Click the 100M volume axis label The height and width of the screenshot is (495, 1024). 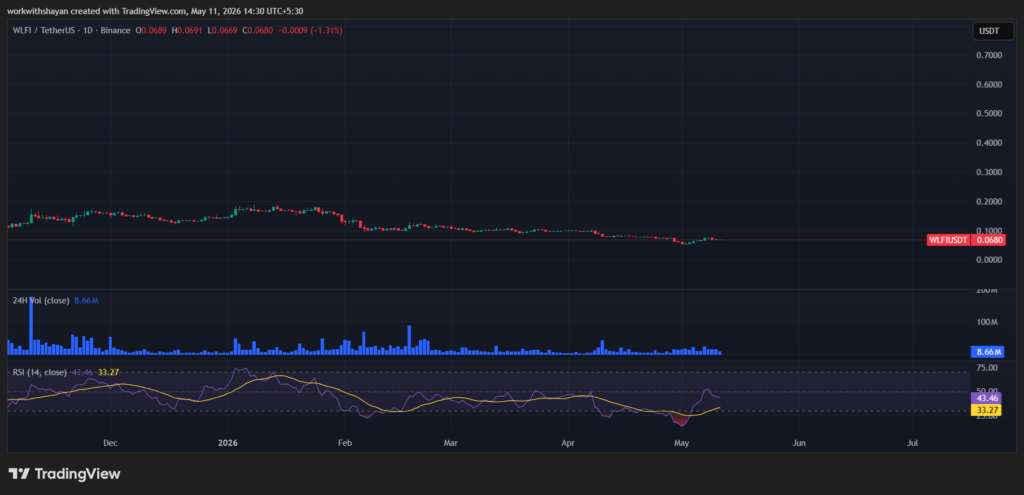pyautogui.click(x=987, y=322)
